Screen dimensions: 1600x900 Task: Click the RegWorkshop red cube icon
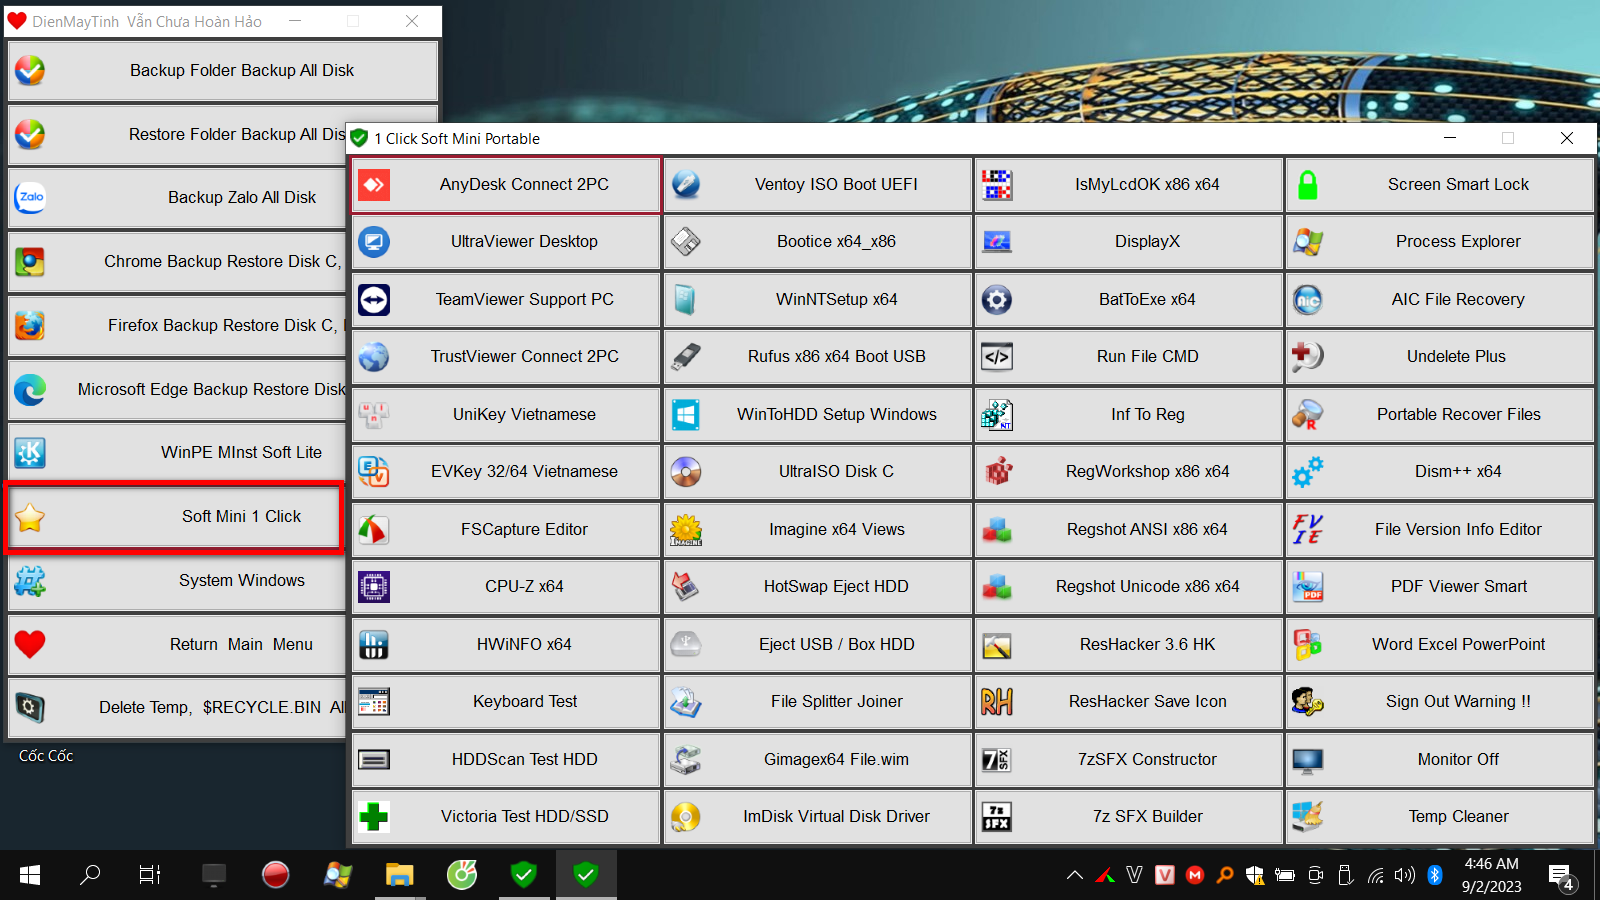(997, 472)
